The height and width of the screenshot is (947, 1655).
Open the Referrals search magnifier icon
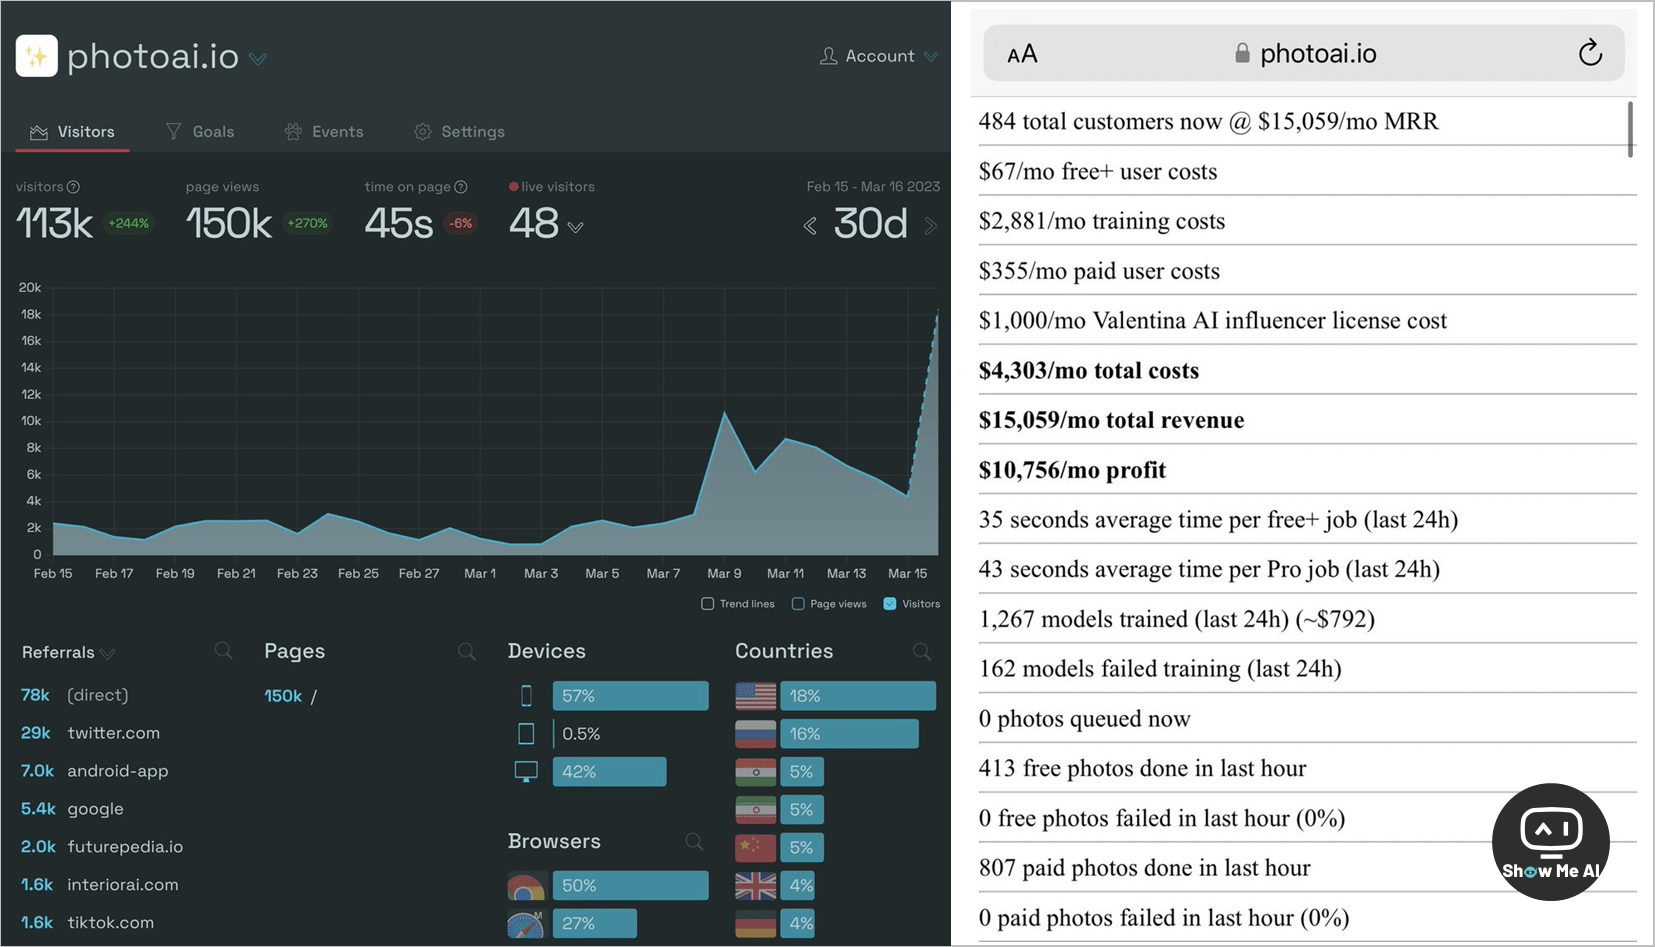coord(223,651)
